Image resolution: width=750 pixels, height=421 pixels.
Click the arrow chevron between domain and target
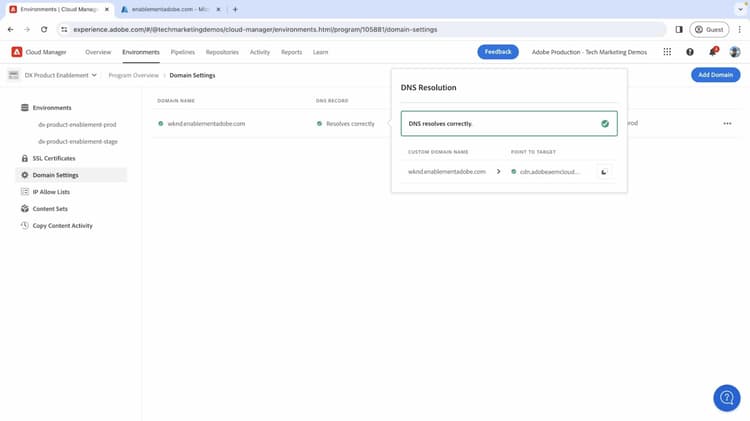(498, 171)
